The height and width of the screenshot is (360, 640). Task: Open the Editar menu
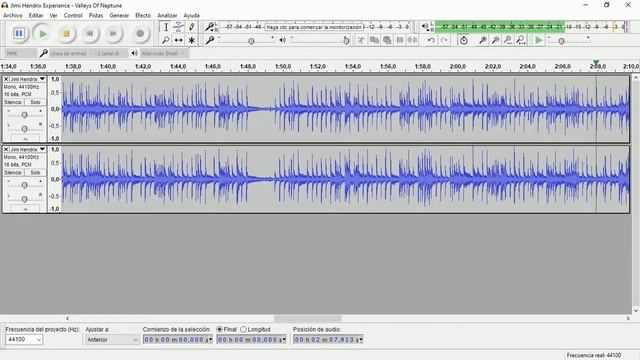(x=36, y=15)
